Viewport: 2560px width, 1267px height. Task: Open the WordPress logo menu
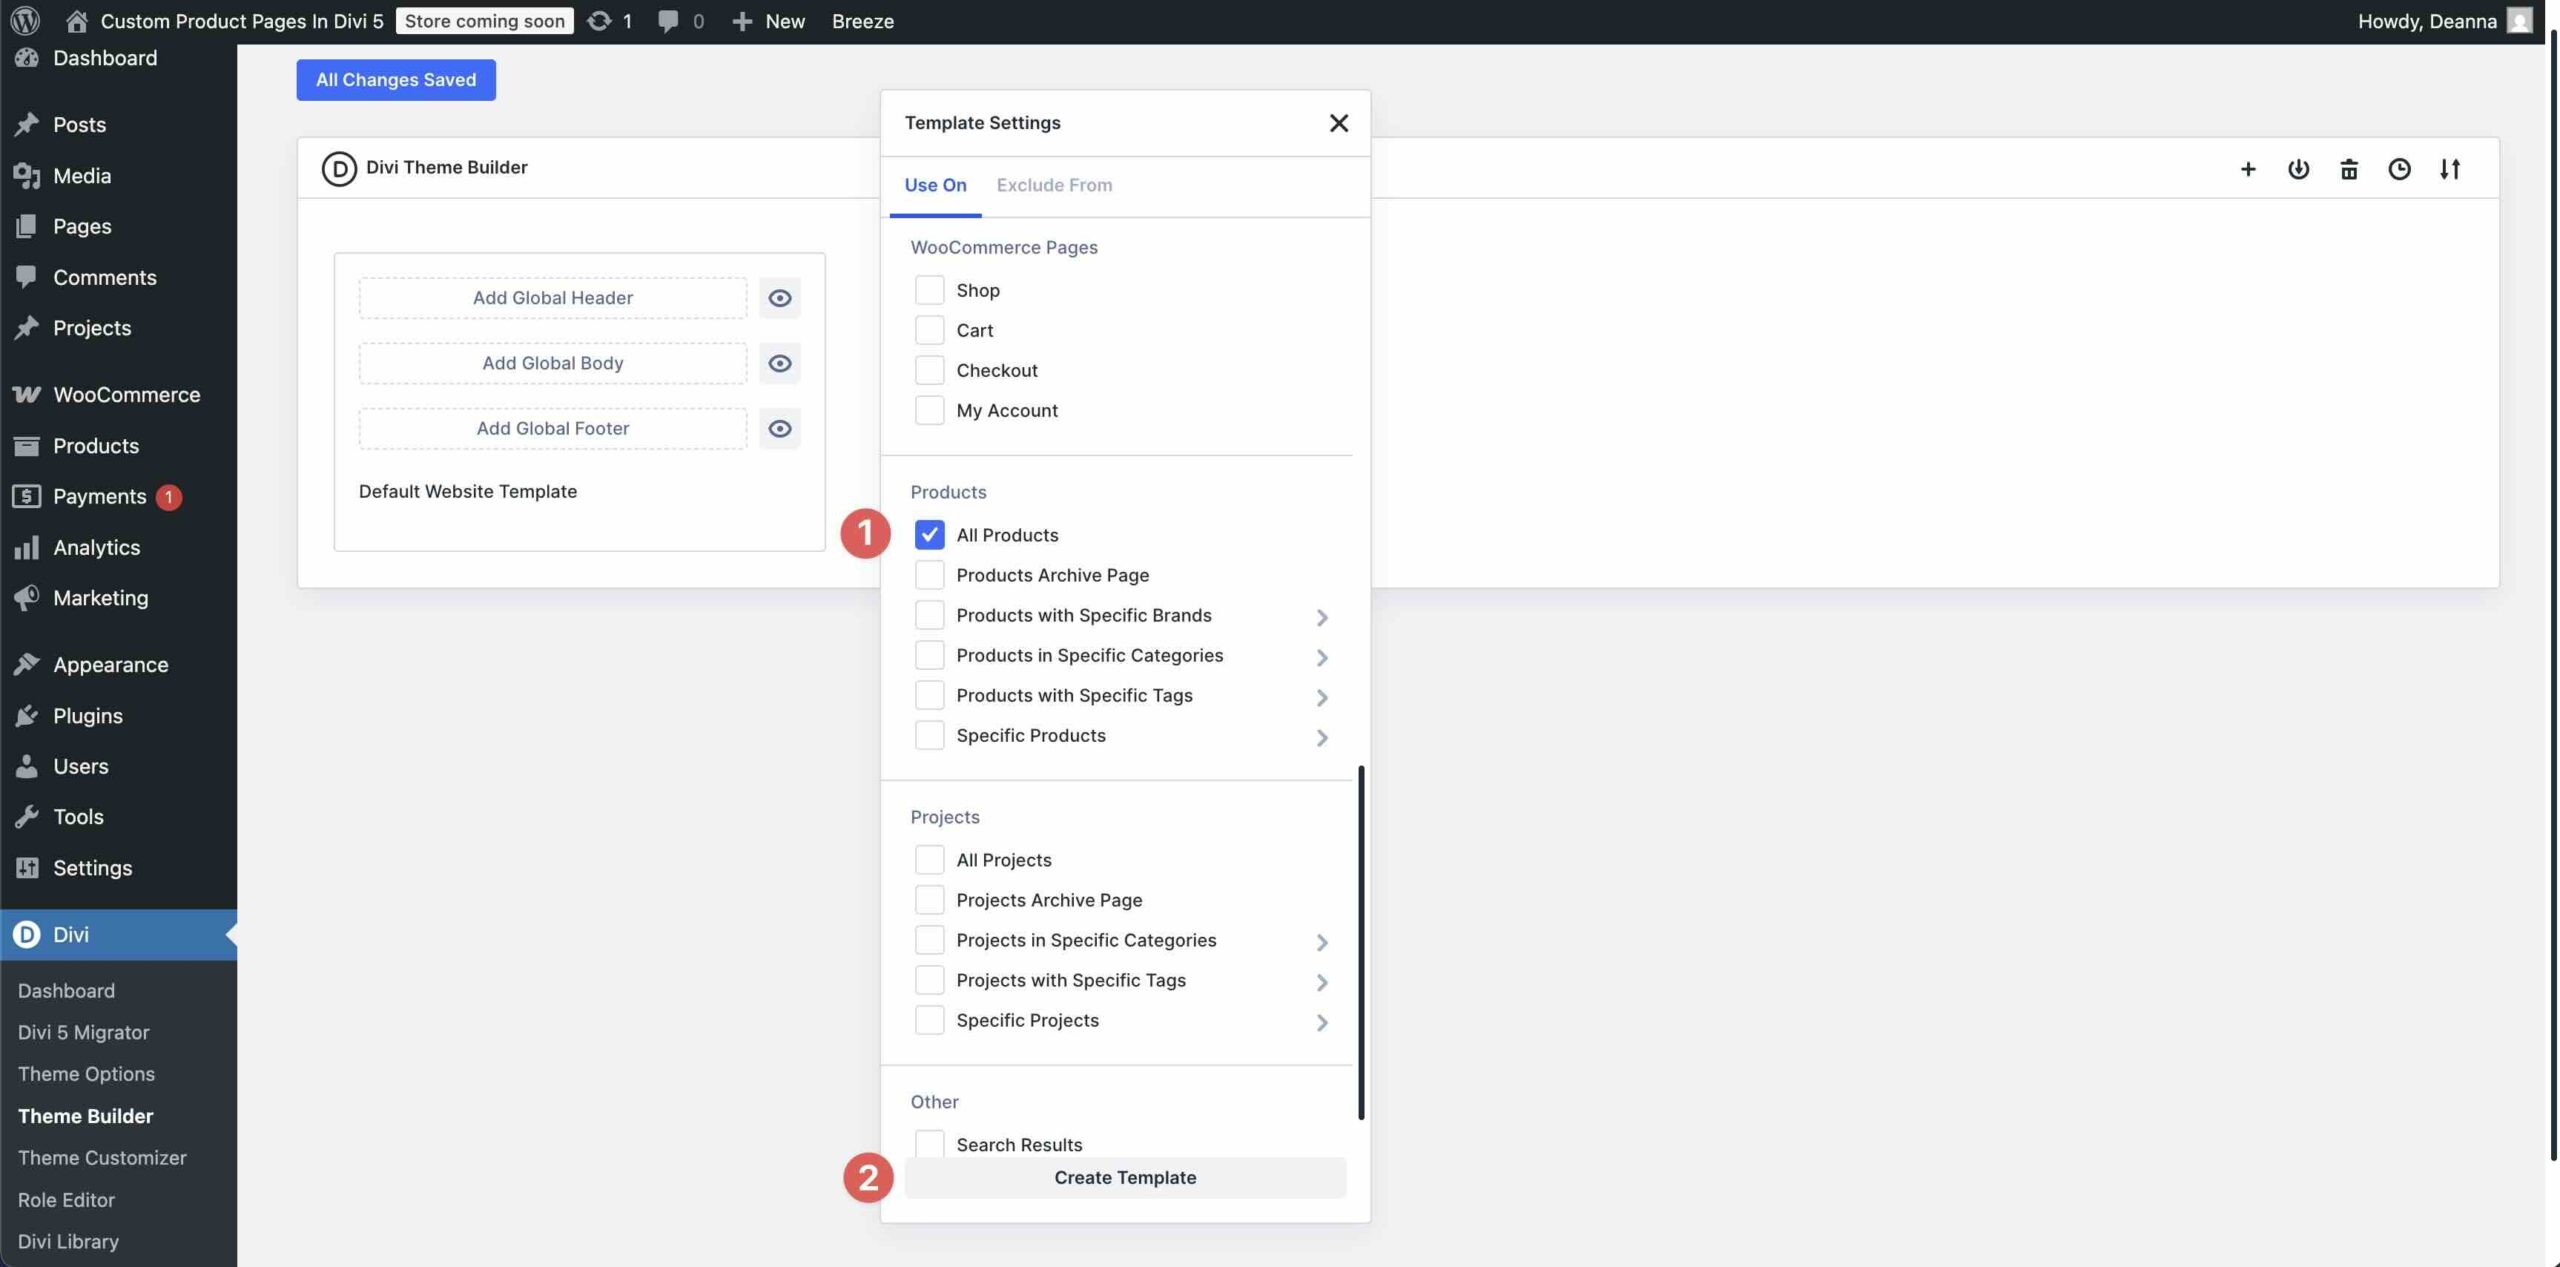coord(25,20)
